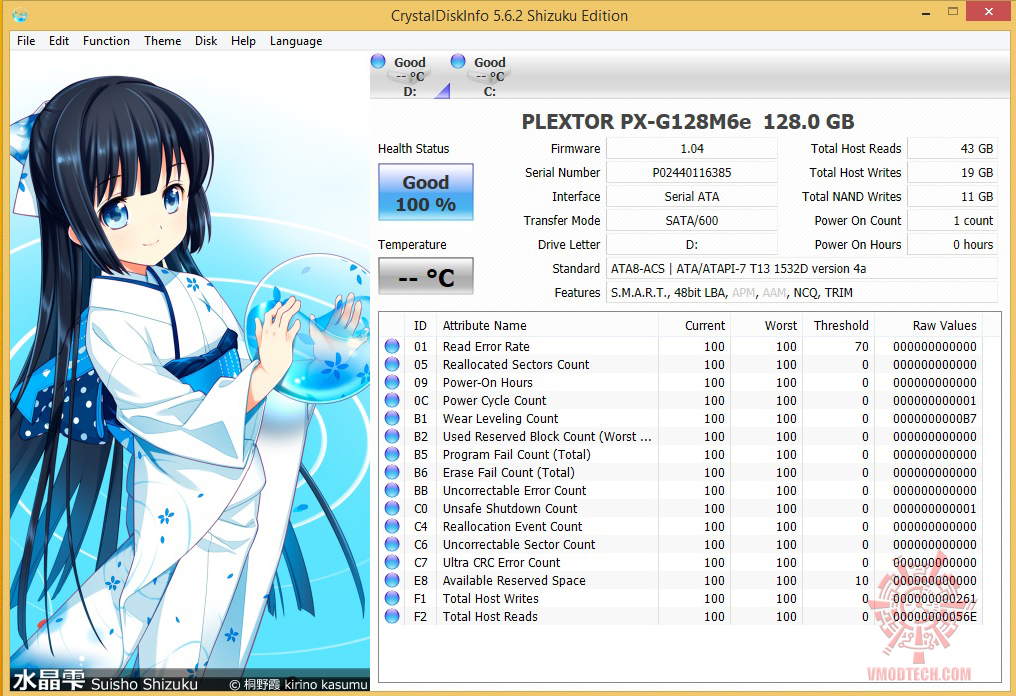
Task: Click the Power On Hours 0 hours value
Action: pos(952,244)
